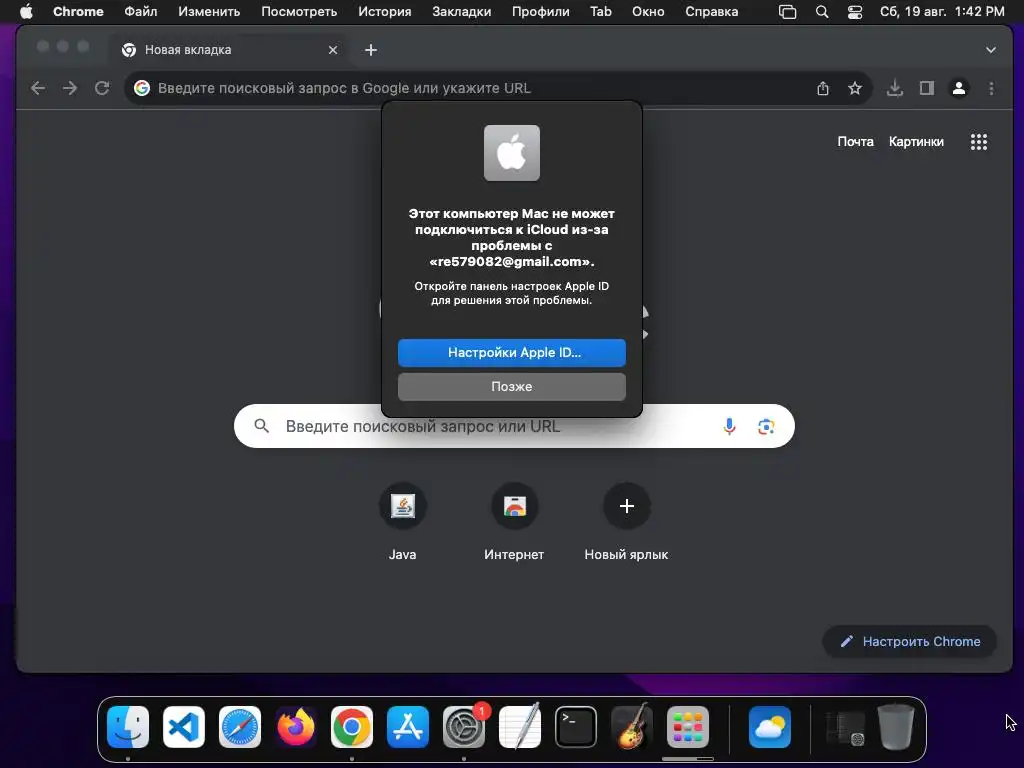Image resolution: width=1024 pixels, height=768 pixels.
Task: Start voice search with the microphone icon
Action: coord(729,426)
